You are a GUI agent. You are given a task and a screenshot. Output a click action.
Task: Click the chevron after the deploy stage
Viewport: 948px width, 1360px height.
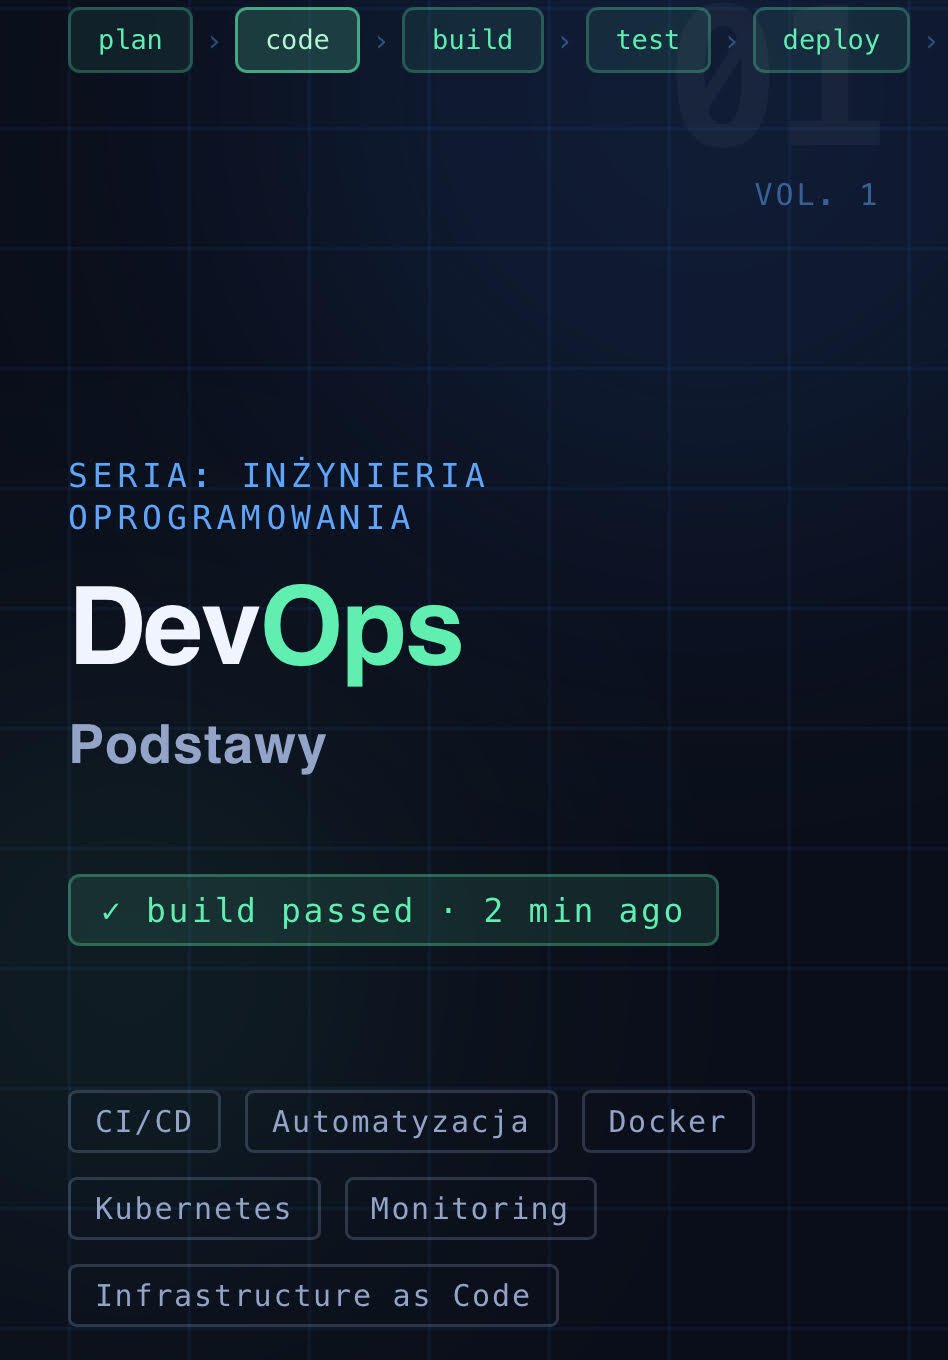pyautogui.click(x=931, y=42)
